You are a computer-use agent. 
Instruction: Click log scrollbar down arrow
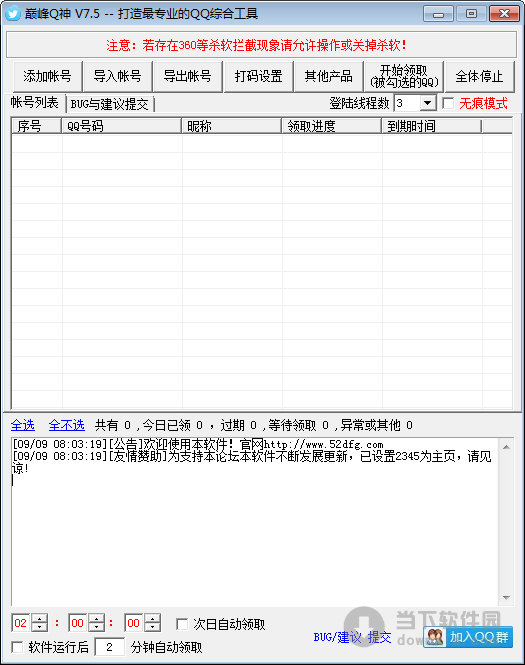tap(506, 597)
